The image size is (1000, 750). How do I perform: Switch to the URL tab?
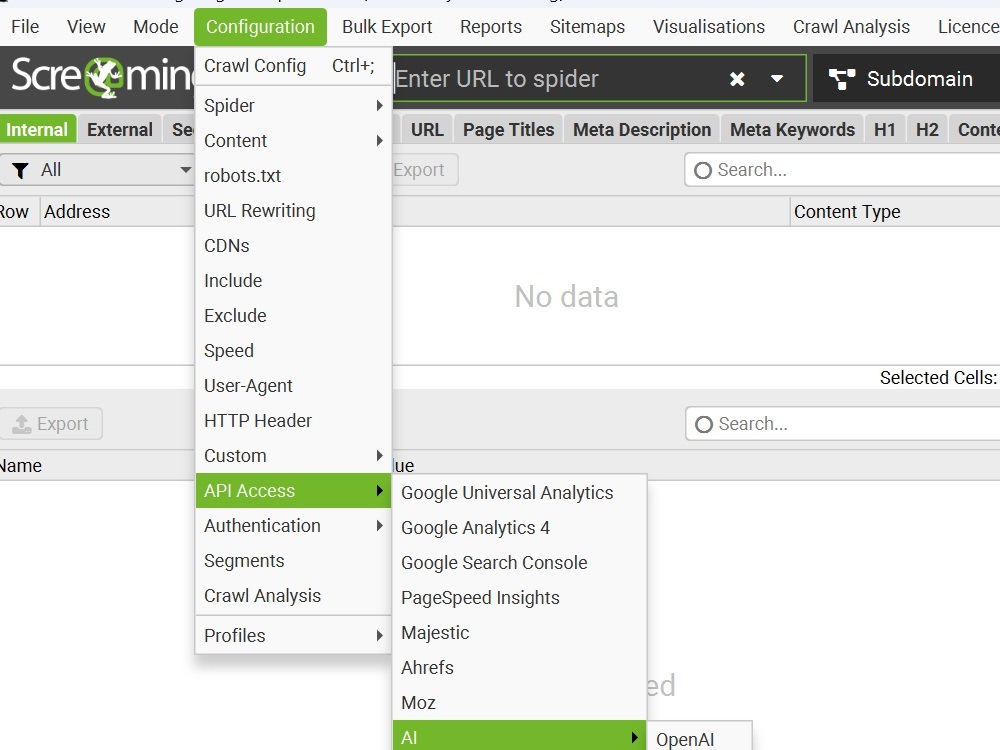(427, 129)
